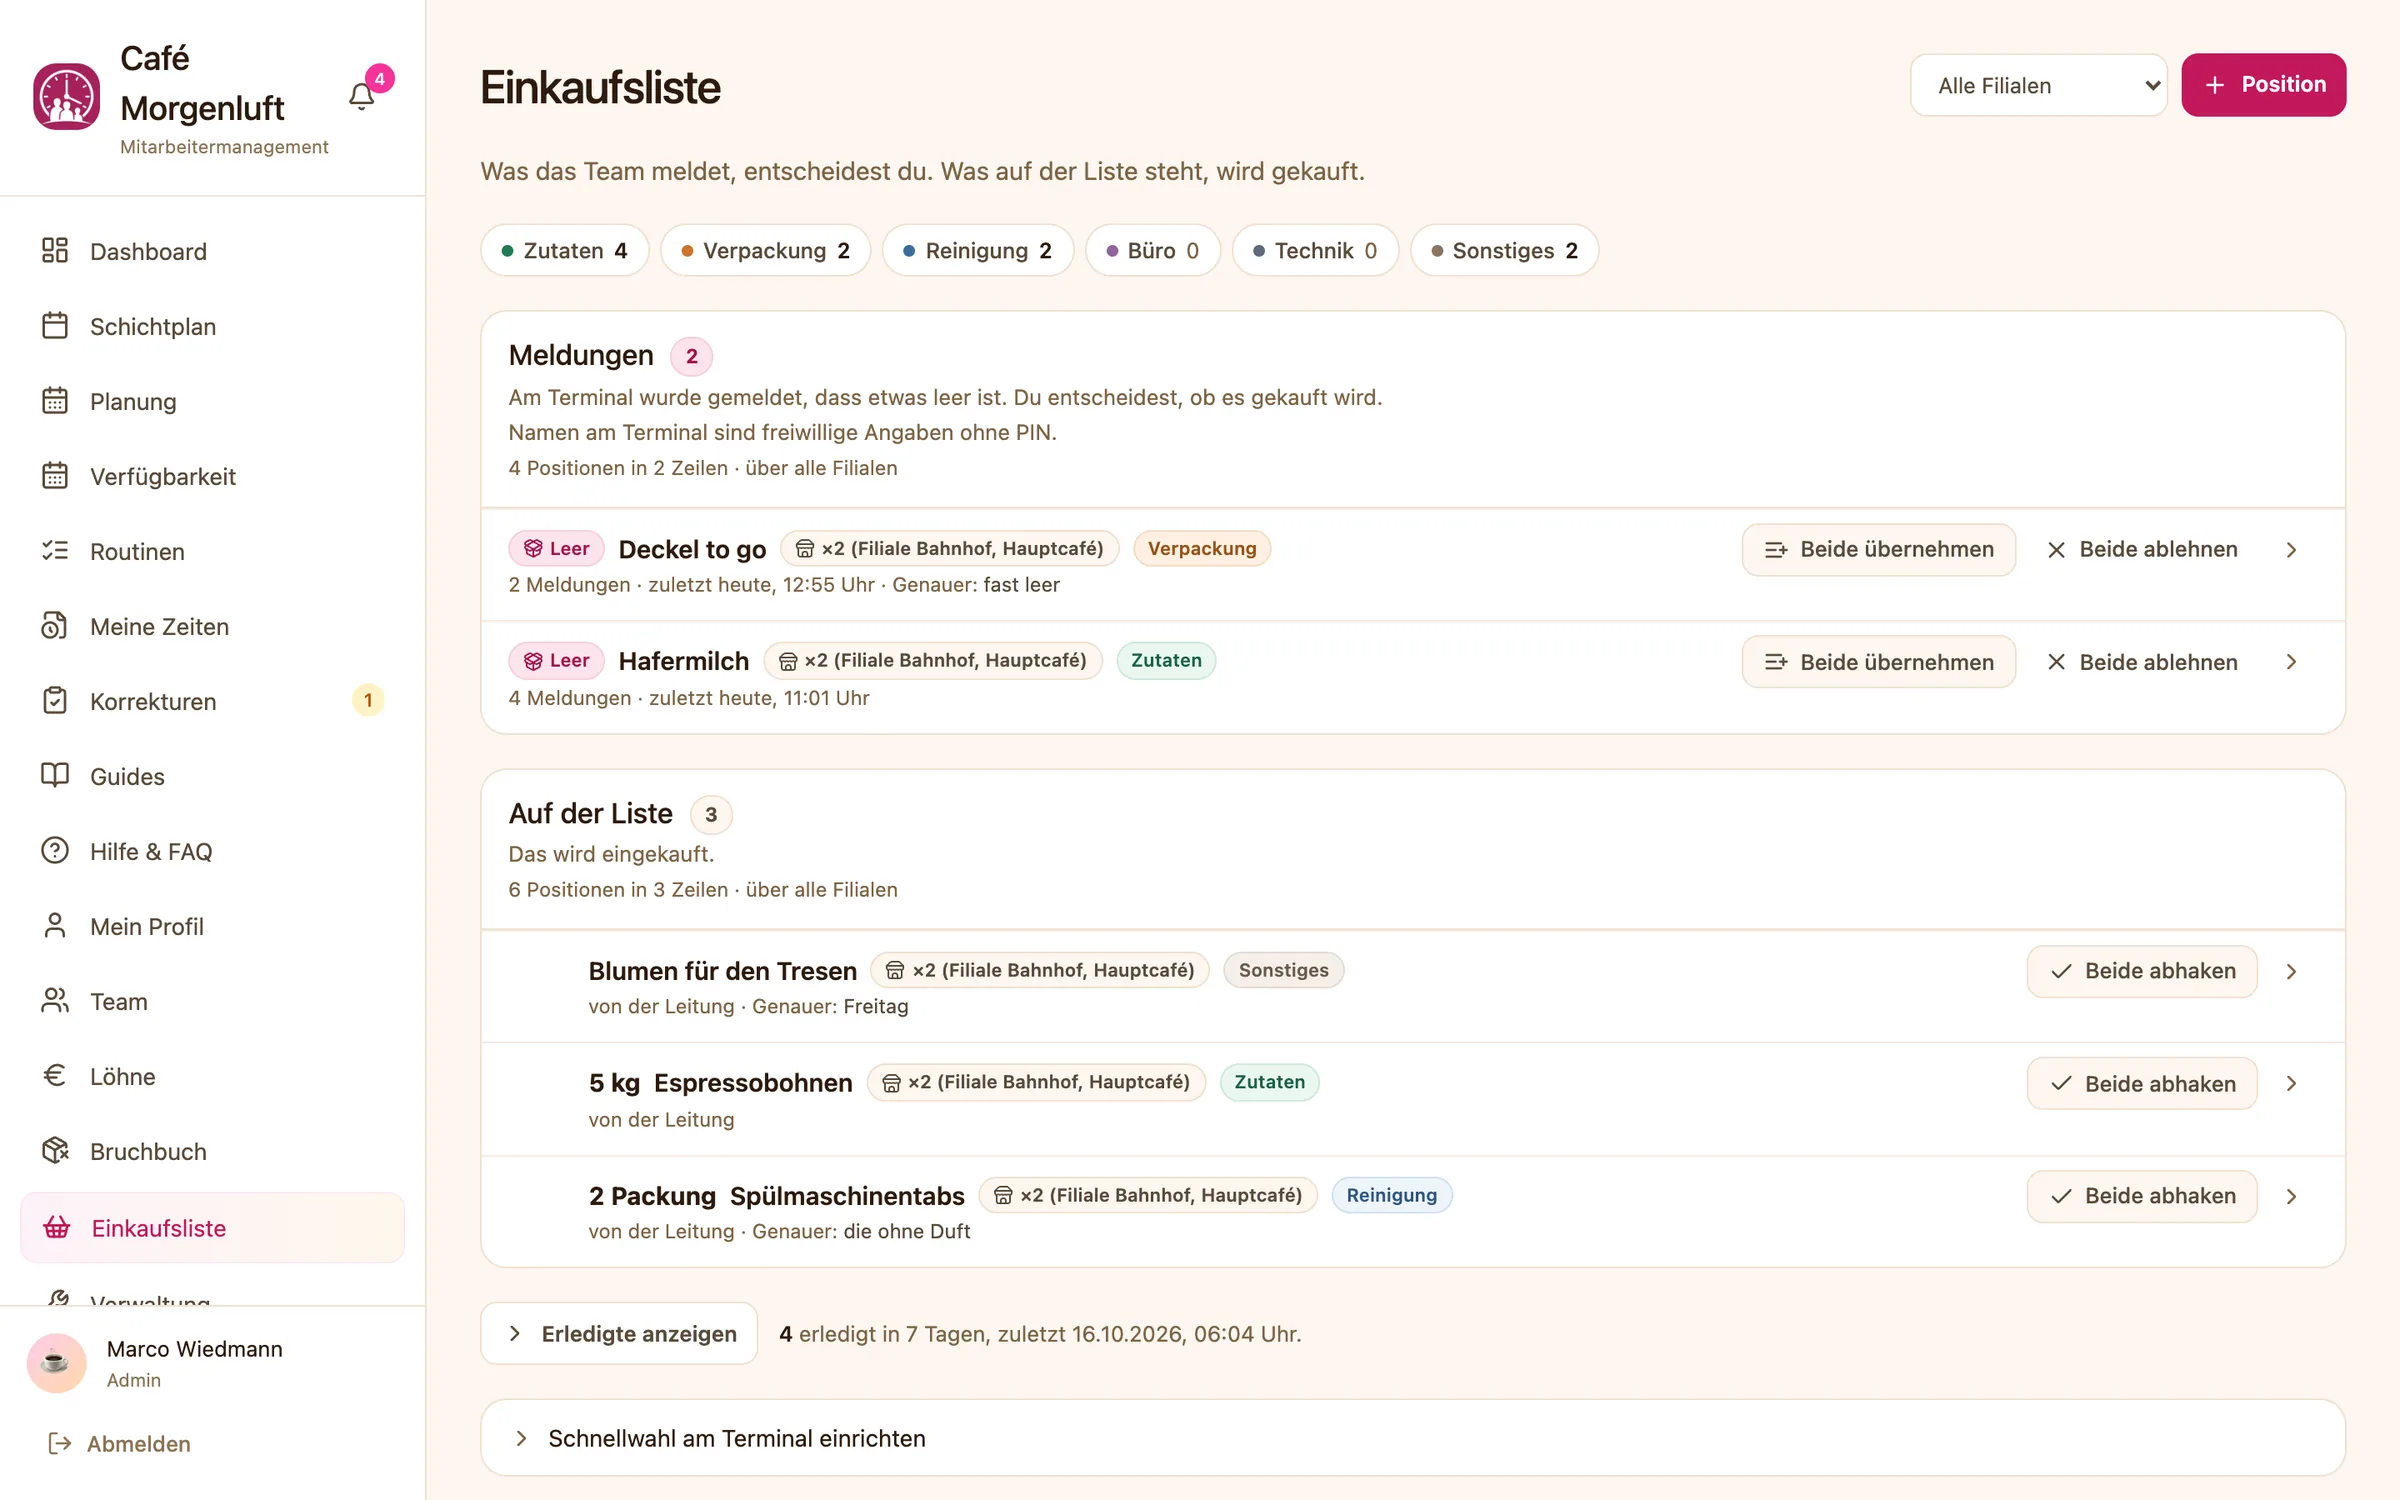Click the Team people icon

coord(55,1001)
